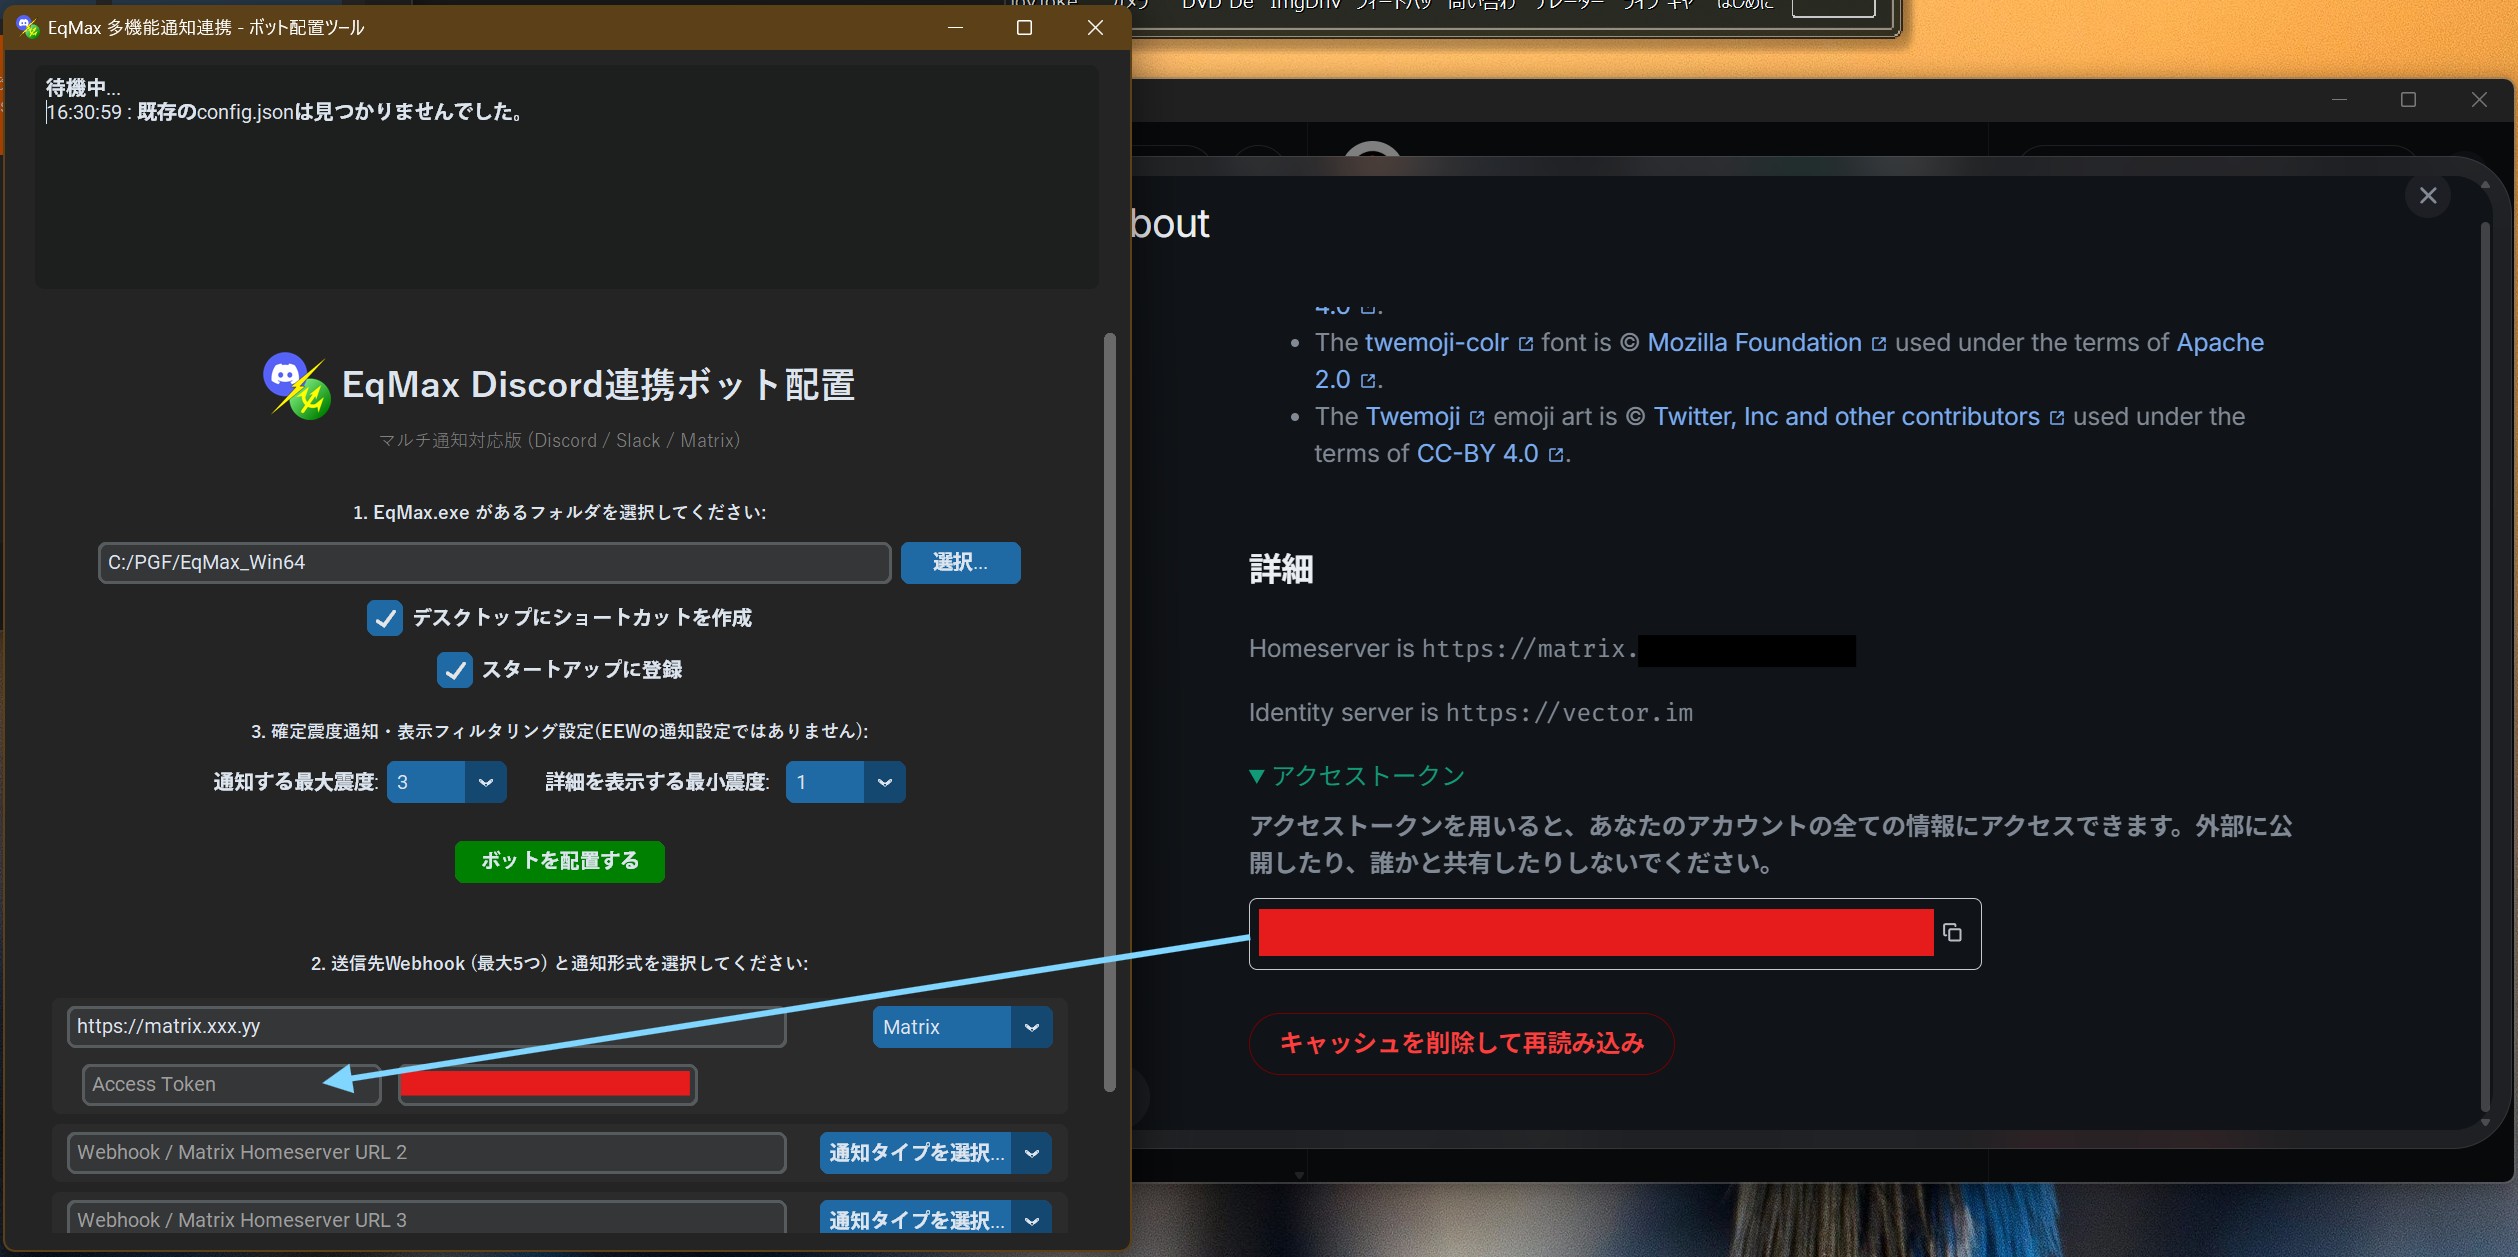2518x1257 pixels.
Task: Click external link icon next to twemoji-colr
Action: point(1526,344)
